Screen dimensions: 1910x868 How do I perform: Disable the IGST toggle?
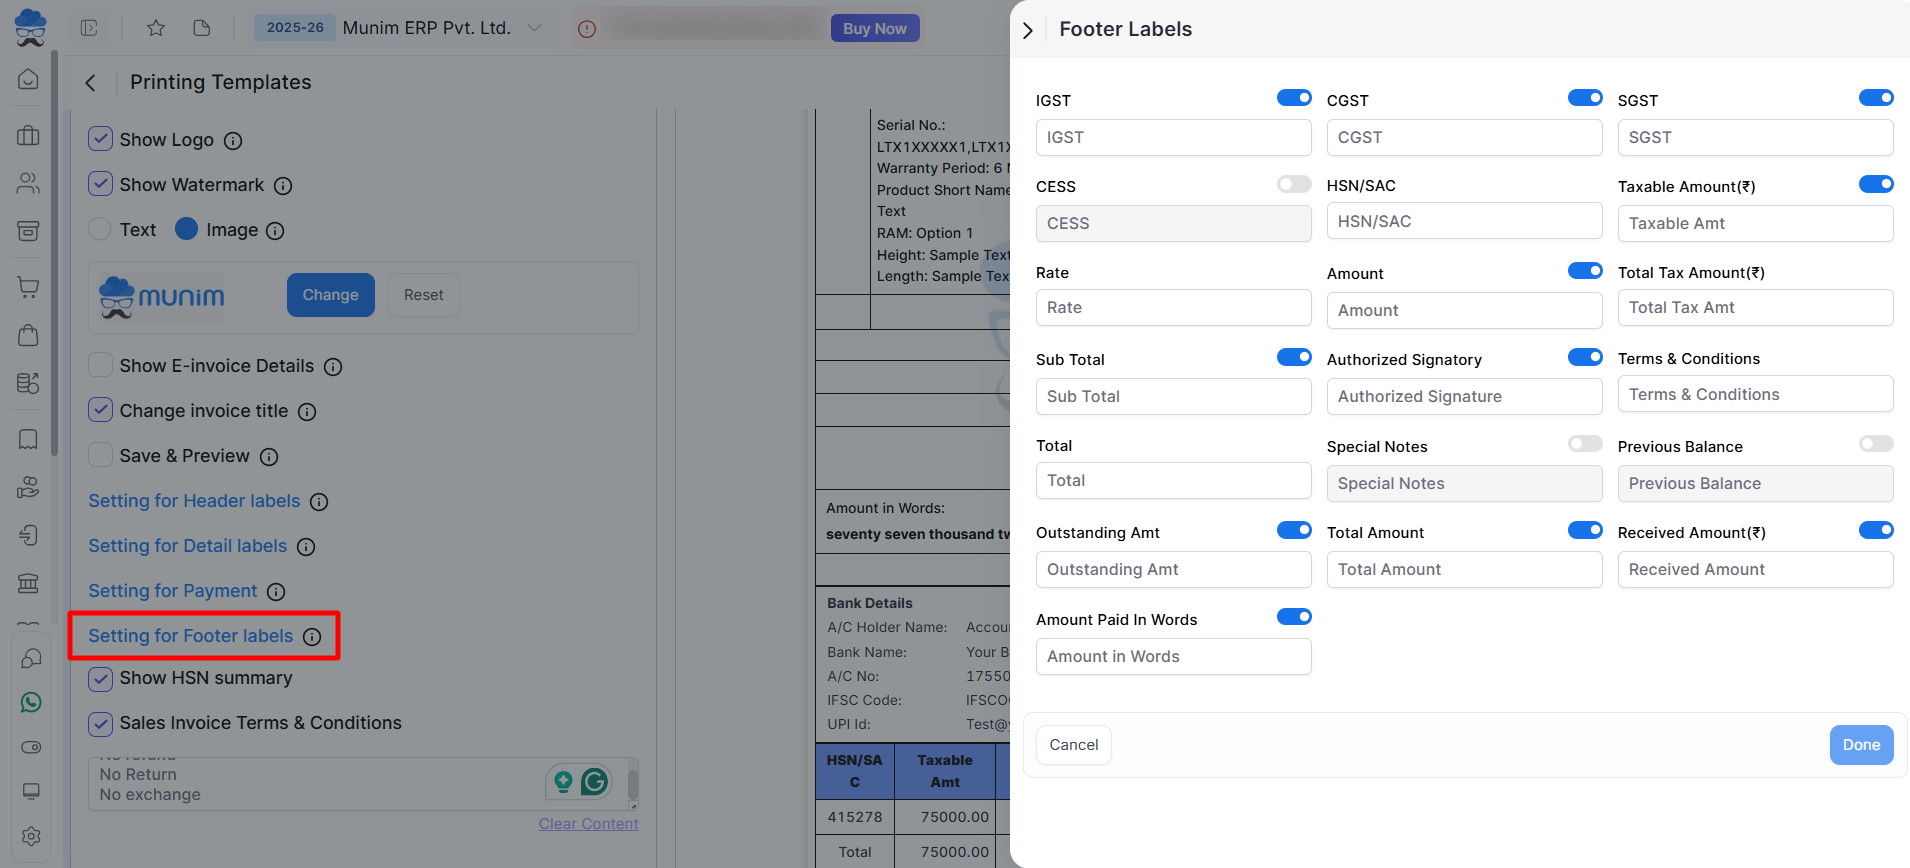(x=1293, y=98)
